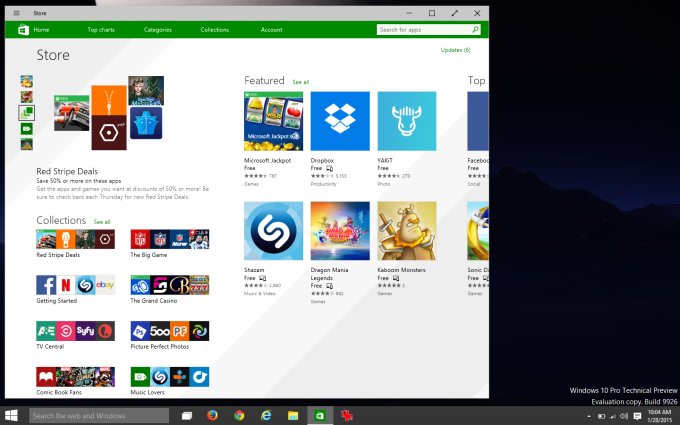Click the Store logo in green bar
The width and height of the screenshot is (680, 425).
pos(22,30)
